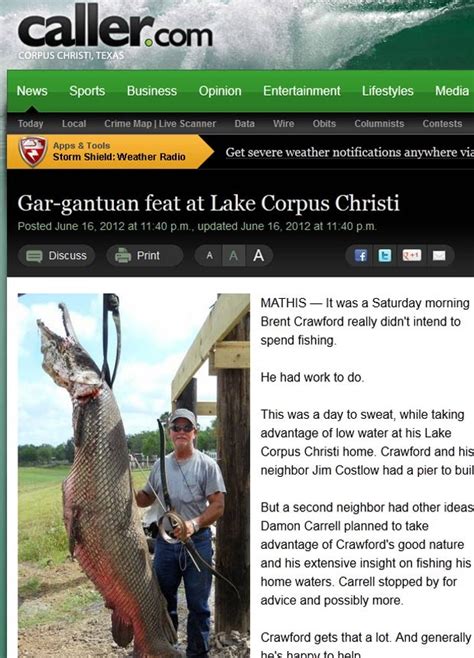The width and height of the screenshot is (474, 658).
Task: Select the smallest text size A
Action: 209,256
